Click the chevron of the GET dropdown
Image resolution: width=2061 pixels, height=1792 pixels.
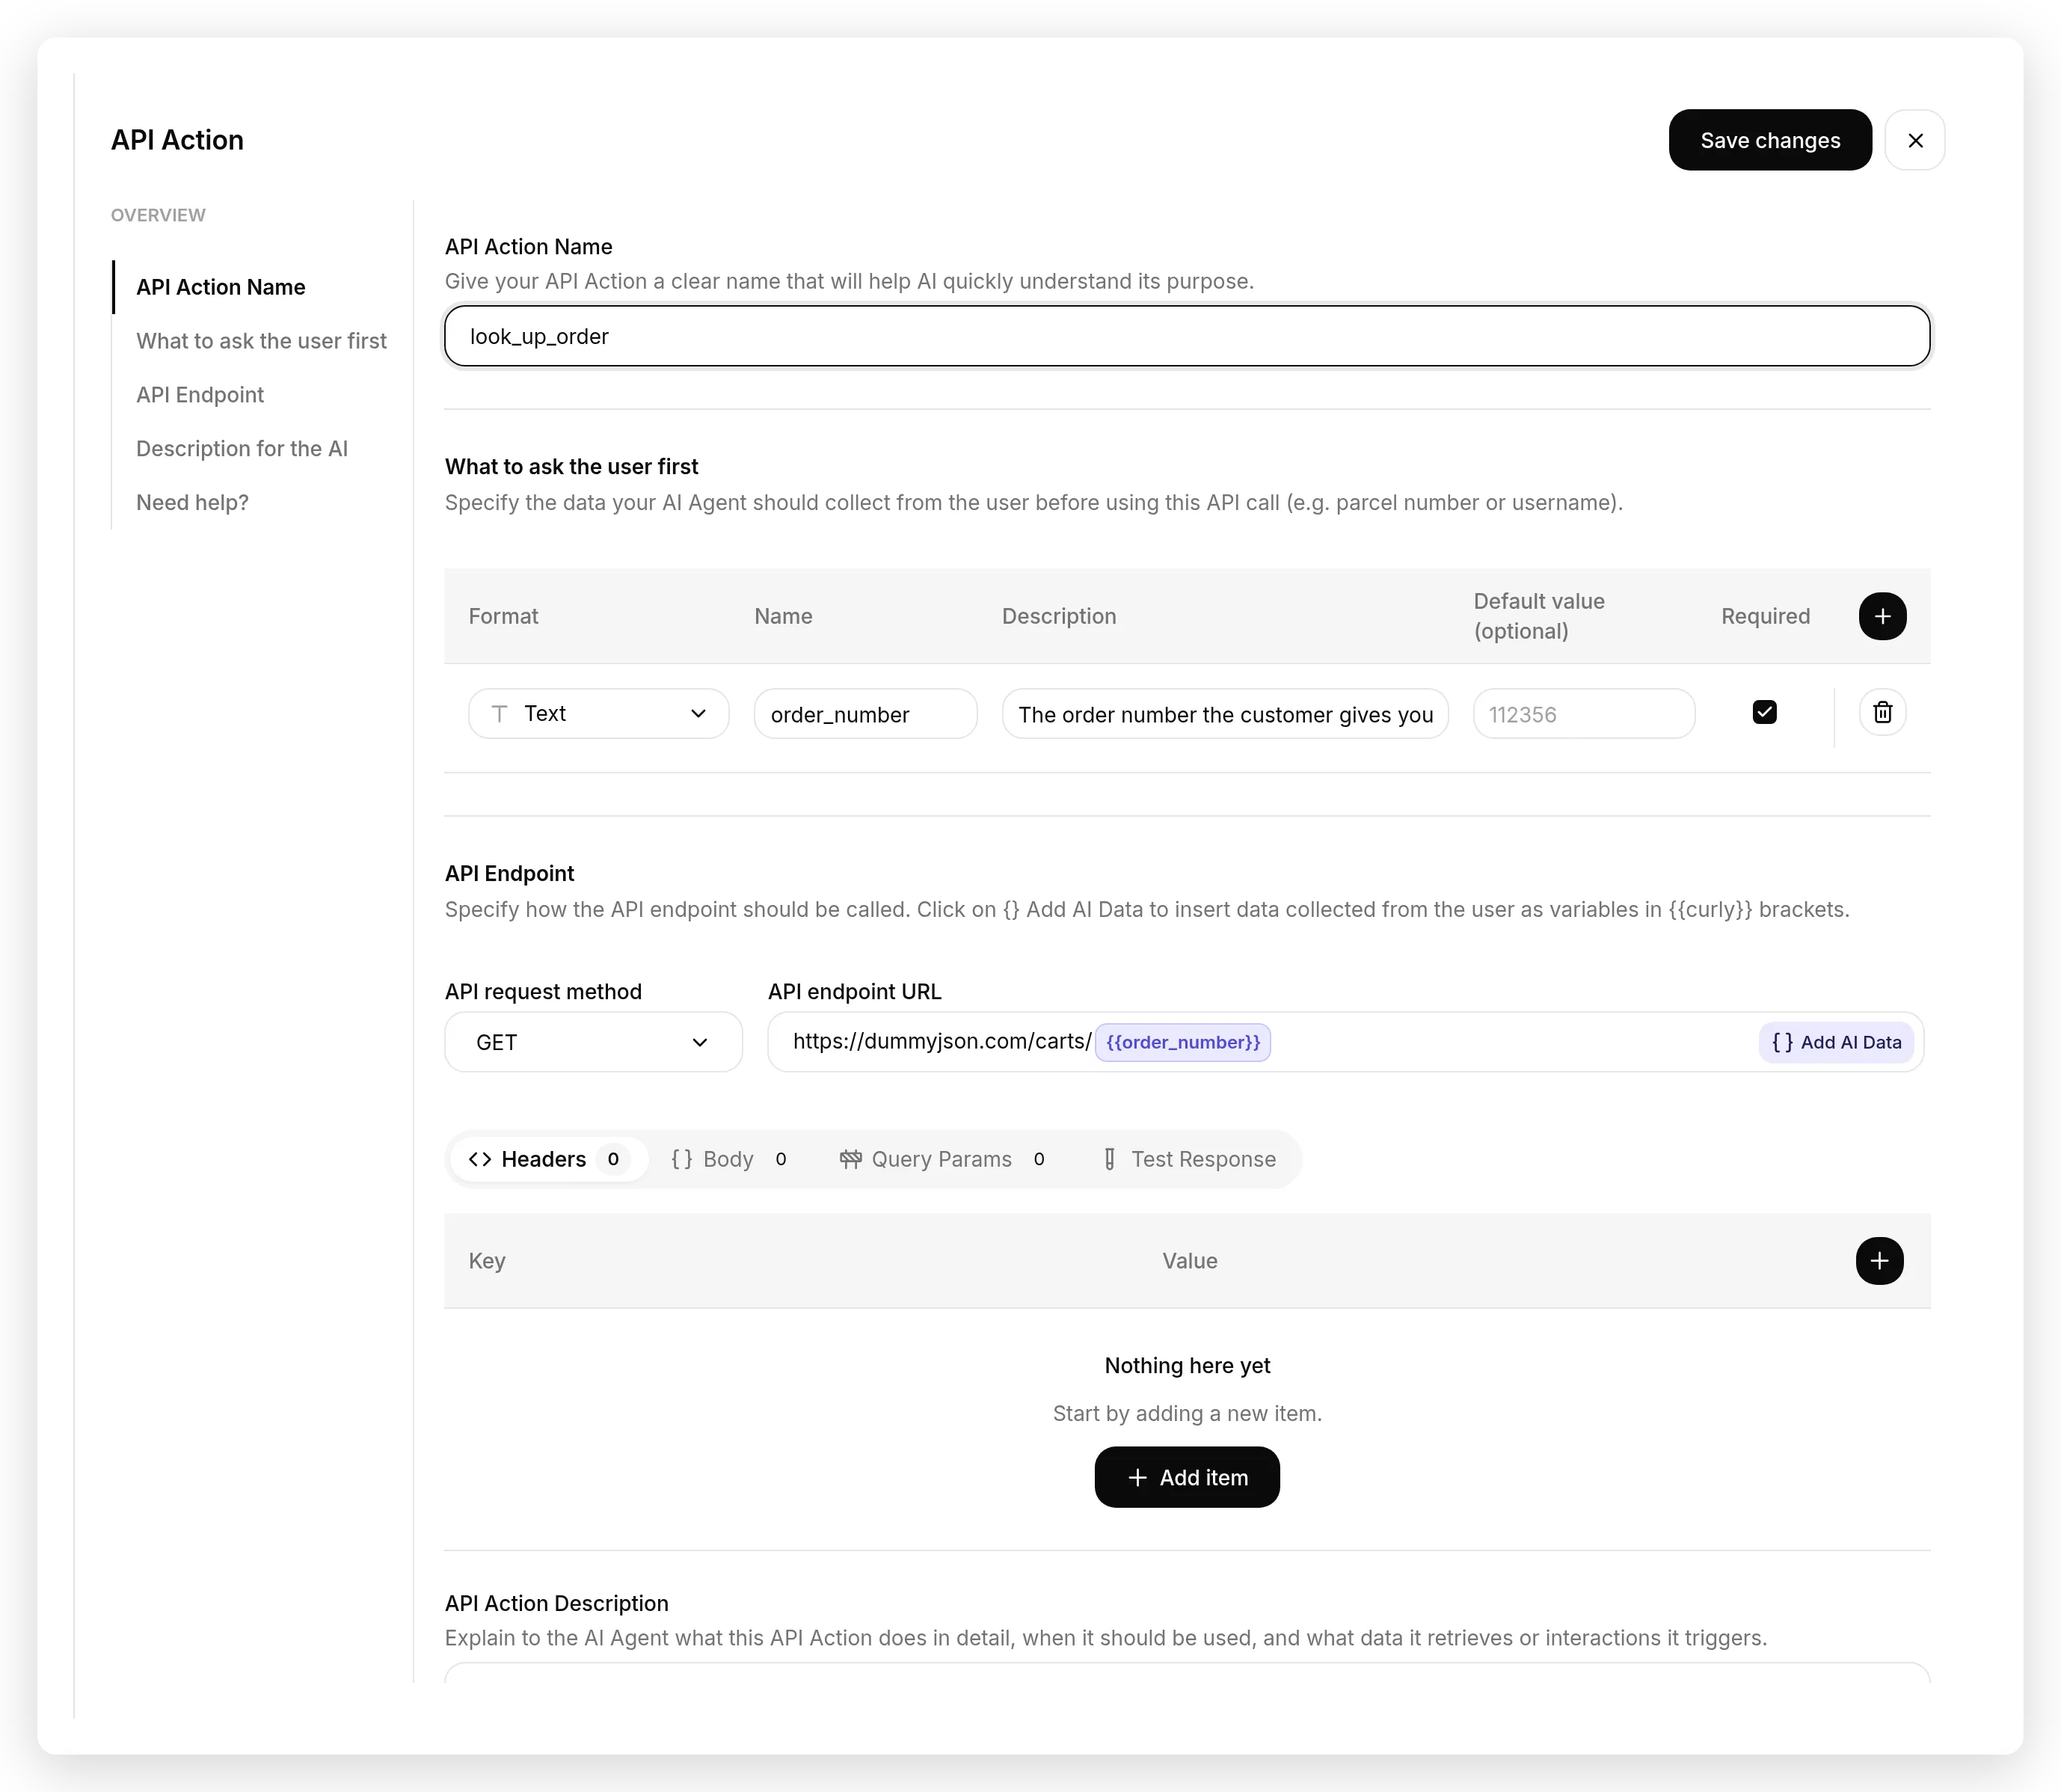coord(700,1042)
